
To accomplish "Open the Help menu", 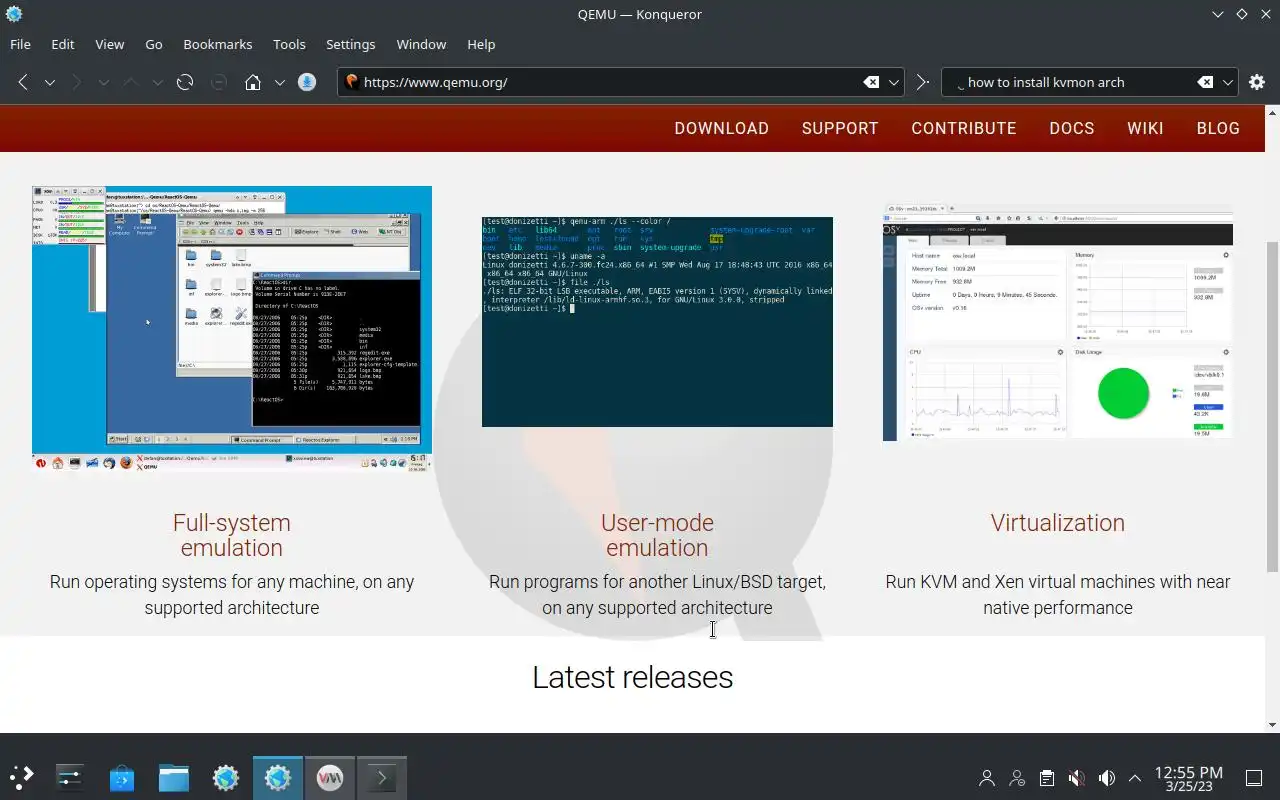I will [481, 44].
